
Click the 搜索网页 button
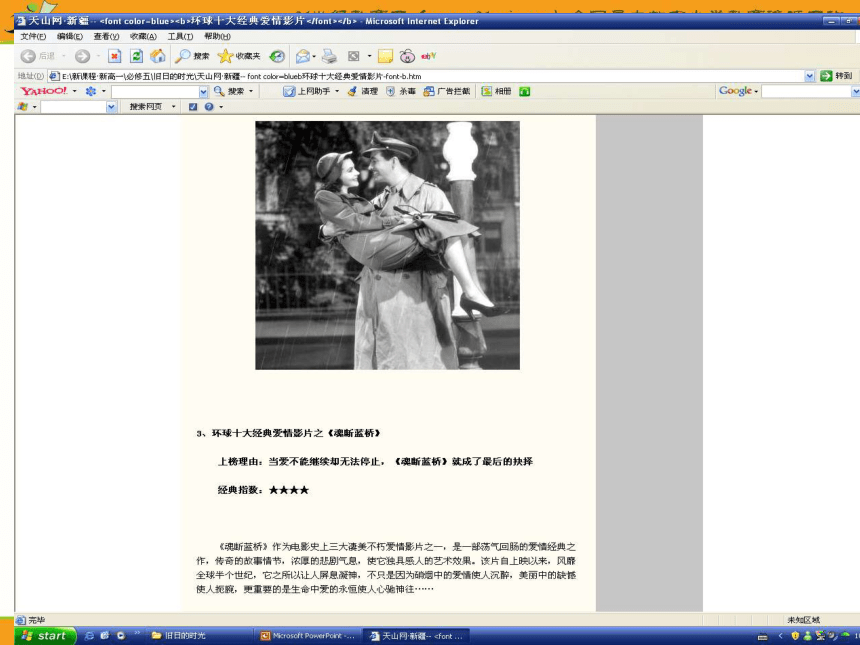tap(146, 106)
